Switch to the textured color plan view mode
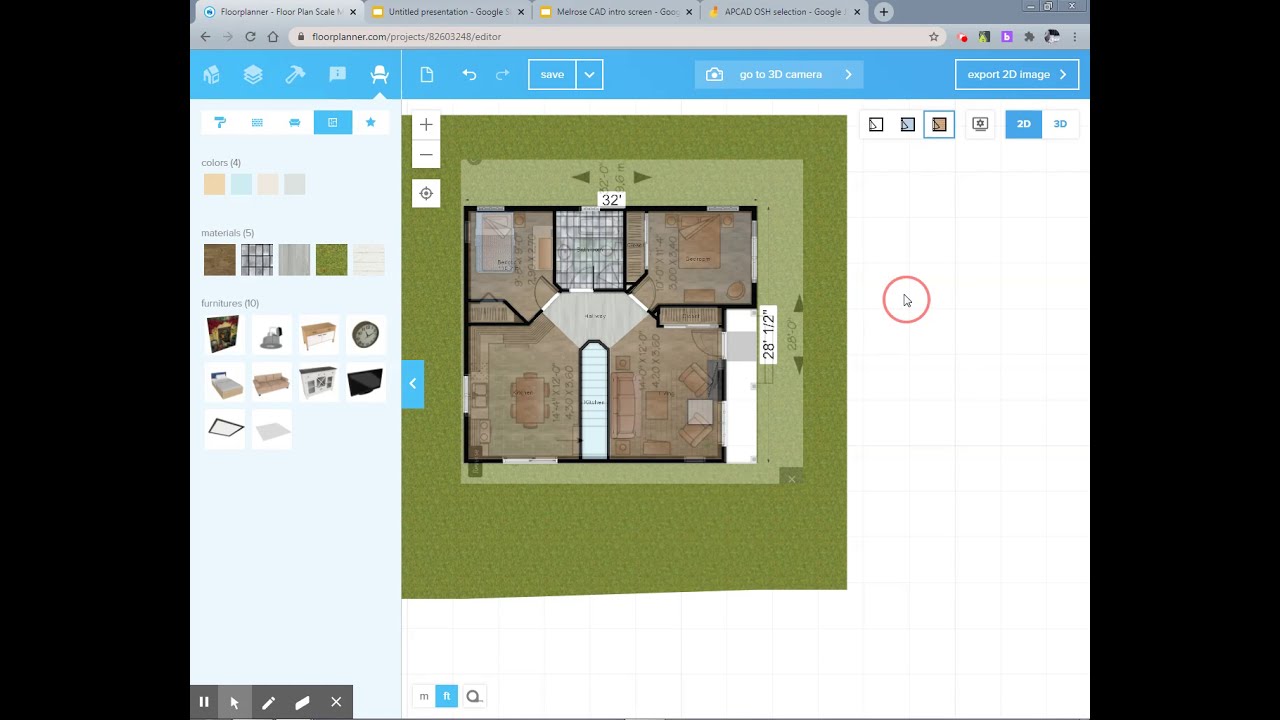The height and width of the screenshot is (720, 1280). pos(939,124)
